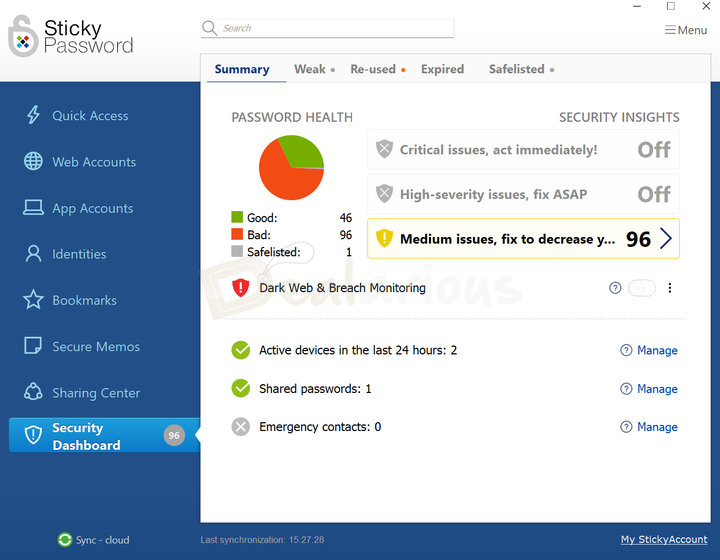Viewport: 720px width, 560px height.
Task: Open the Sharing Center section
Action: pyautogui.click(x=96, y=392)
